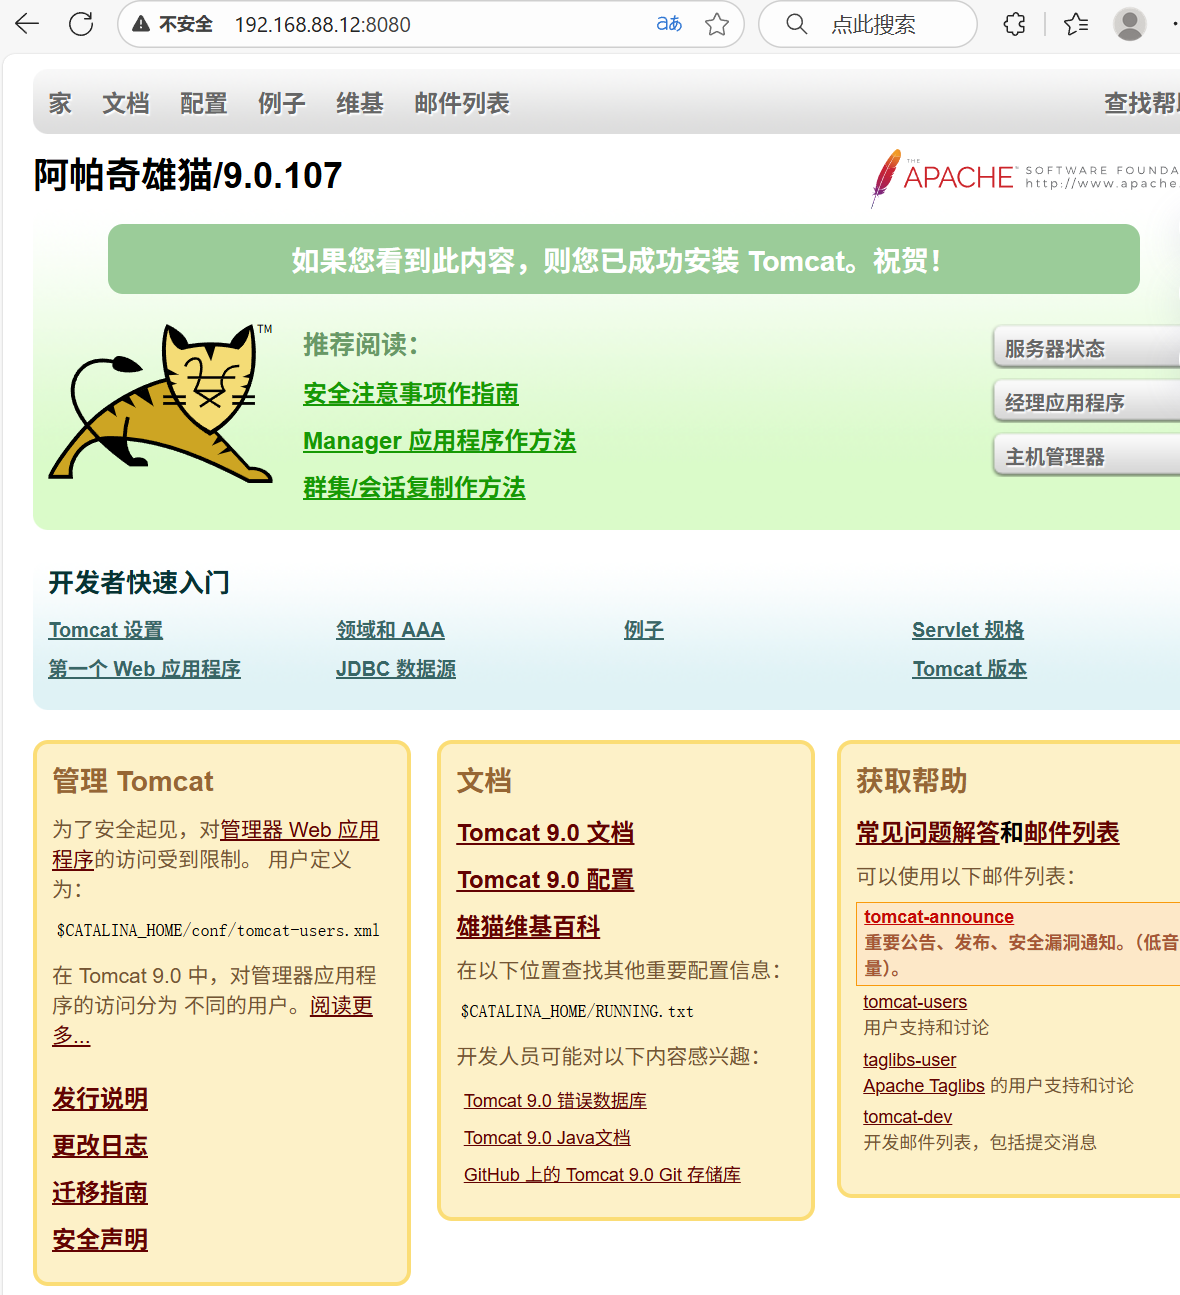
Task: Open the JDBC 数据源 link
Action: [396, 669]
